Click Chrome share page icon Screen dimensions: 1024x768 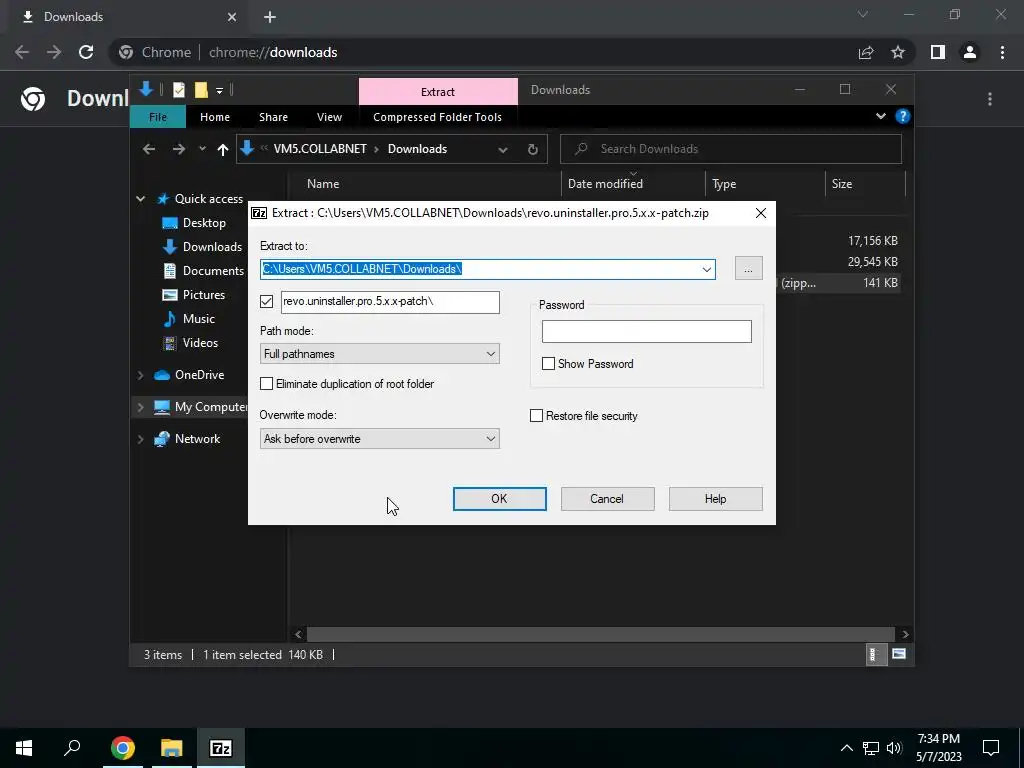tap(866, 52)
